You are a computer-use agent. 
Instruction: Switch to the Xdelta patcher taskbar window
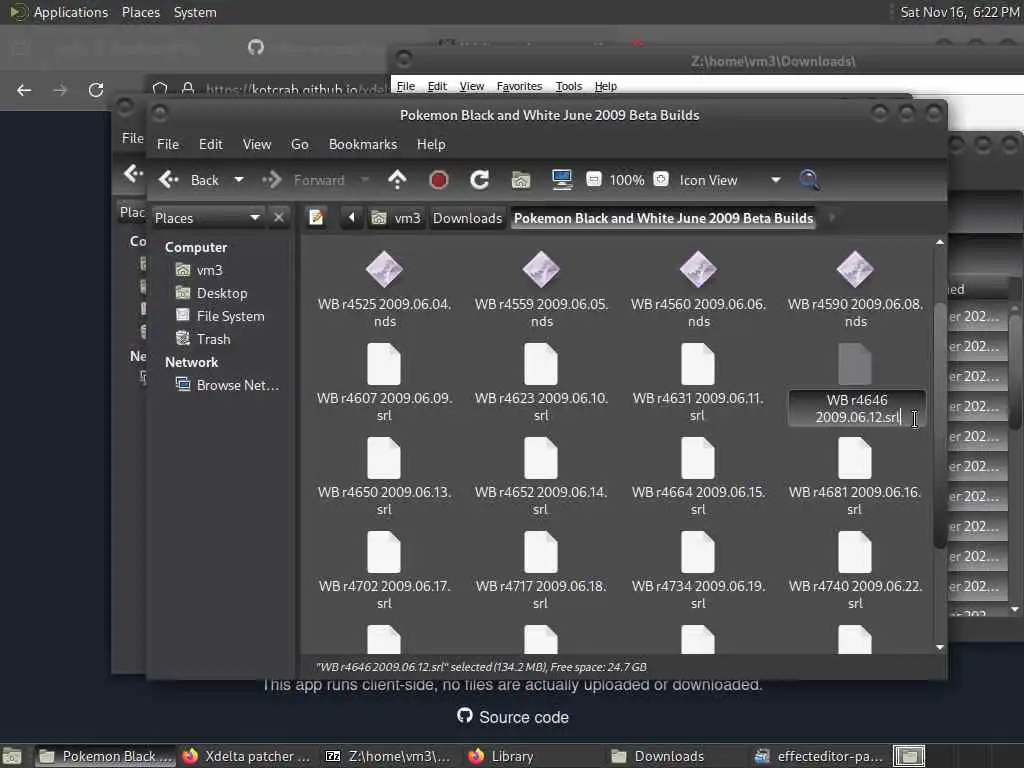pos(247,756)
